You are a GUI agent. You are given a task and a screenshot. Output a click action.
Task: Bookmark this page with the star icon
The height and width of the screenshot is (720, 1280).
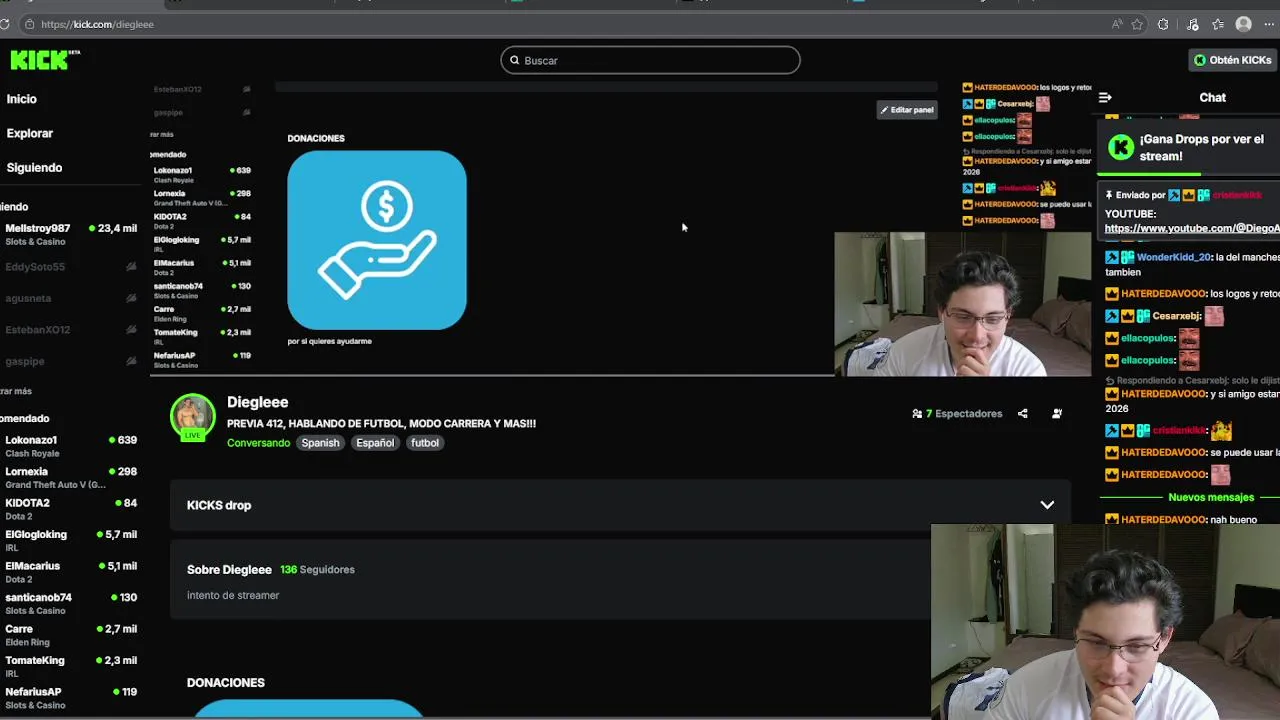tap(1138, 24)
